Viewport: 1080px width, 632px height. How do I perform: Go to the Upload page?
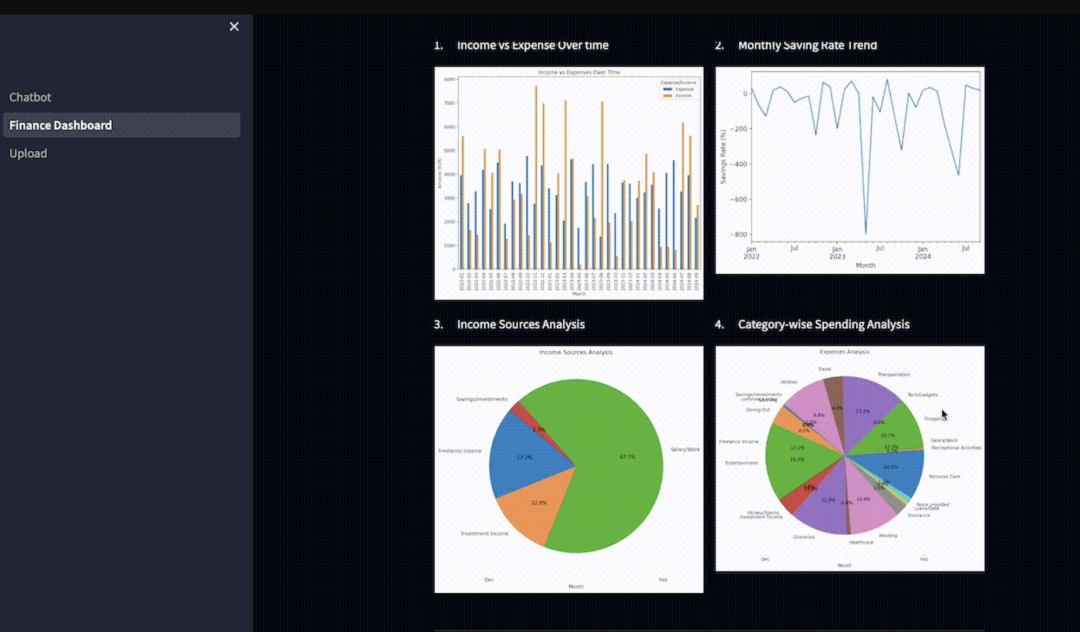coord(28,153)
